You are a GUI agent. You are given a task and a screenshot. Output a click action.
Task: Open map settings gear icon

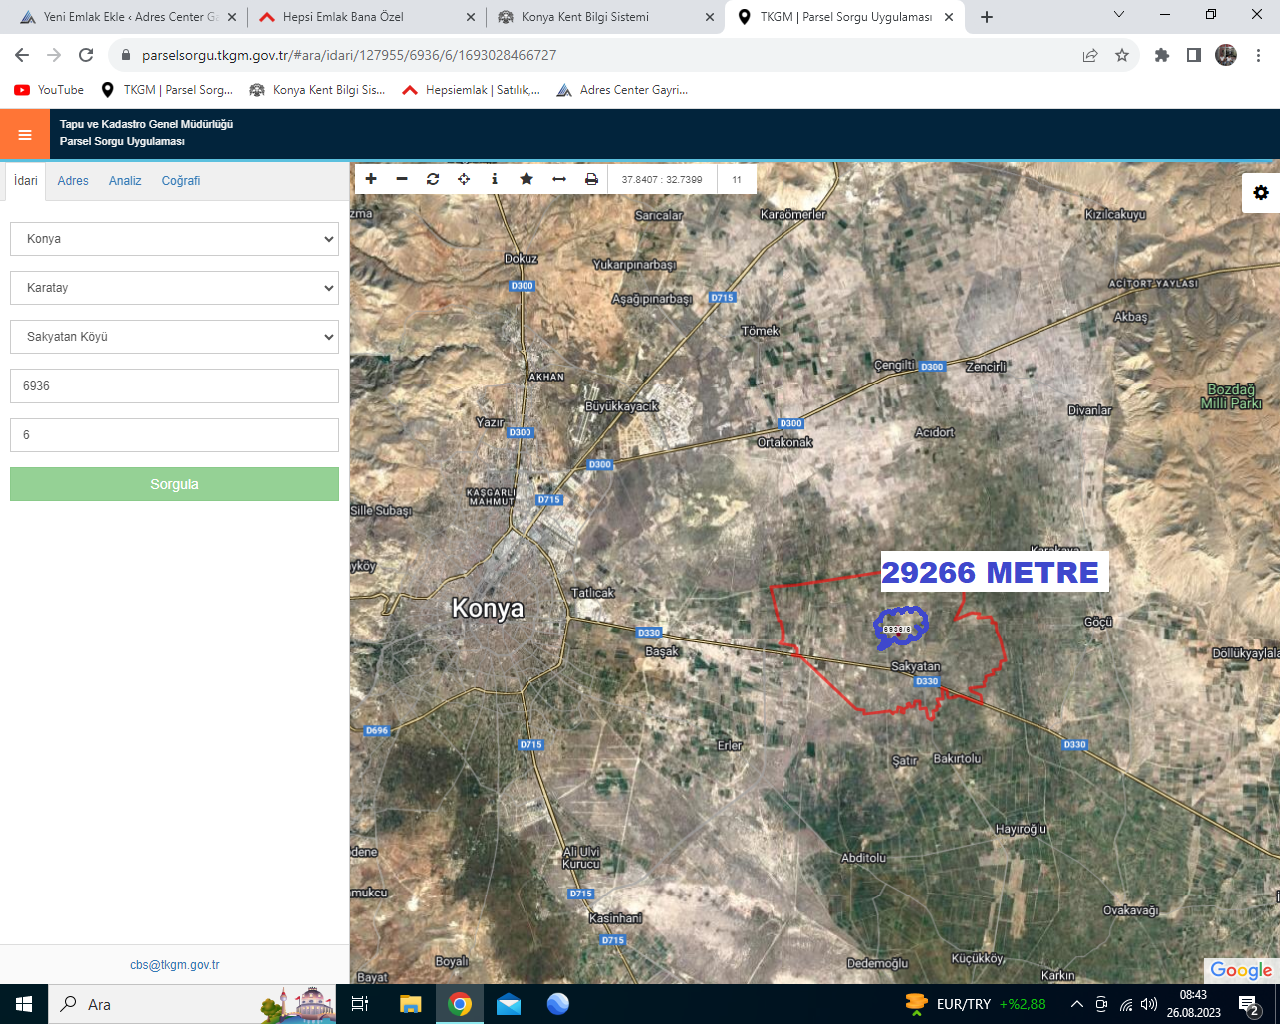tap(1261, 193)
